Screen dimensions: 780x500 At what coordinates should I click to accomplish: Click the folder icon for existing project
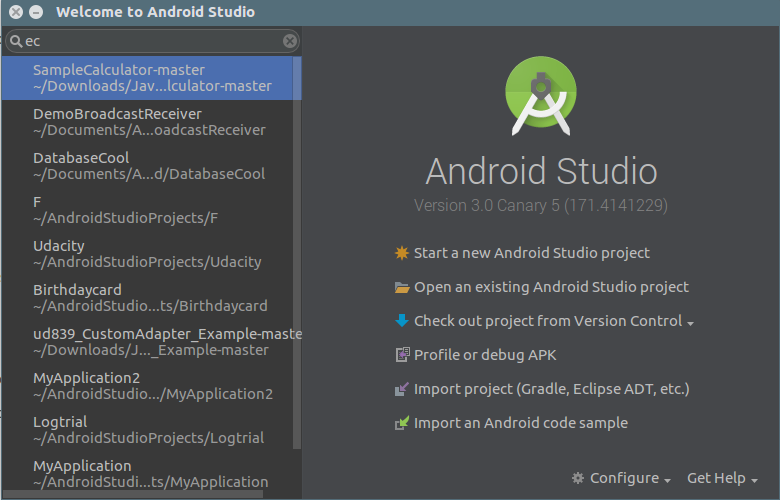pyautogui.click(x=401, y=287)
